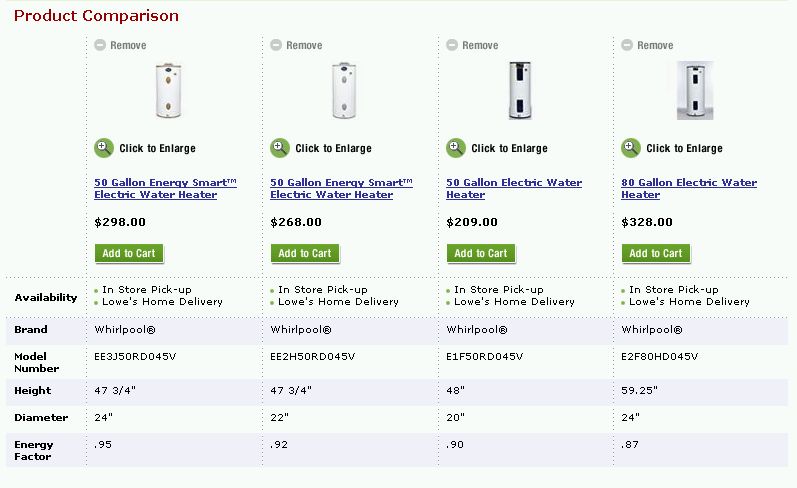Click the Remove icon above the $298.00 heater
The height and width of the screenshot is (488, 797).
point(100,45)
